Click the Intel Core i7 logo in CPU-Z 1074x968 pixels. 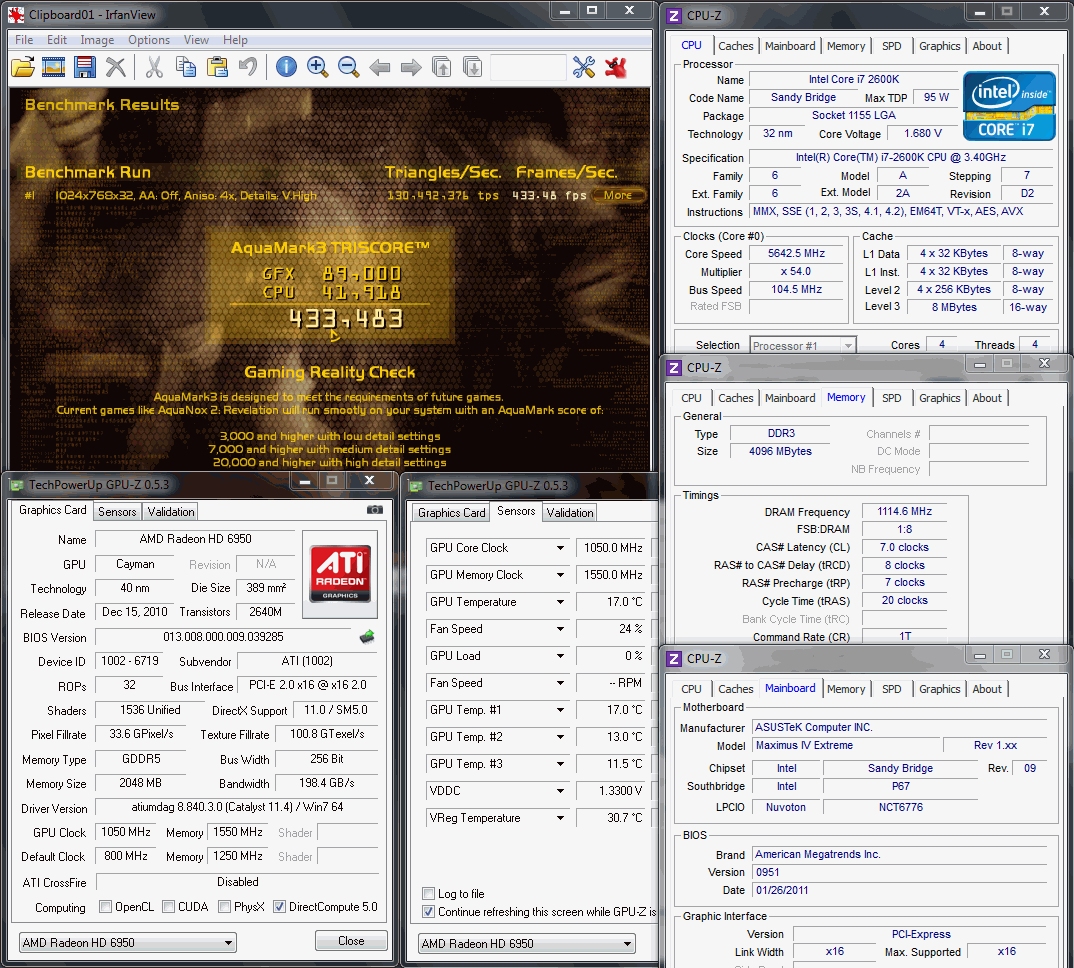pos(1009,106)
